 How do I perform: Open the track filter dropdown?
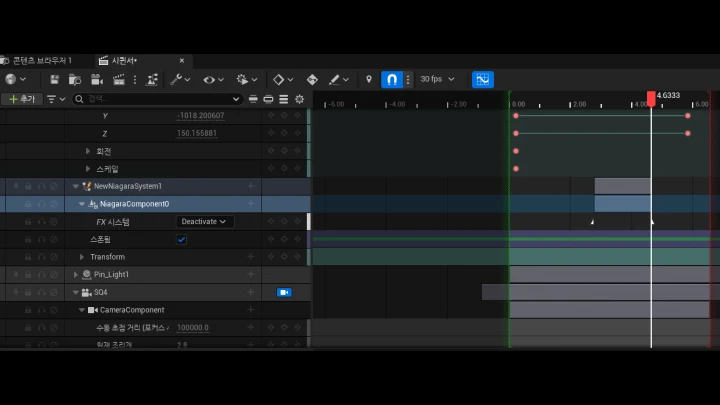click(56, 99)
